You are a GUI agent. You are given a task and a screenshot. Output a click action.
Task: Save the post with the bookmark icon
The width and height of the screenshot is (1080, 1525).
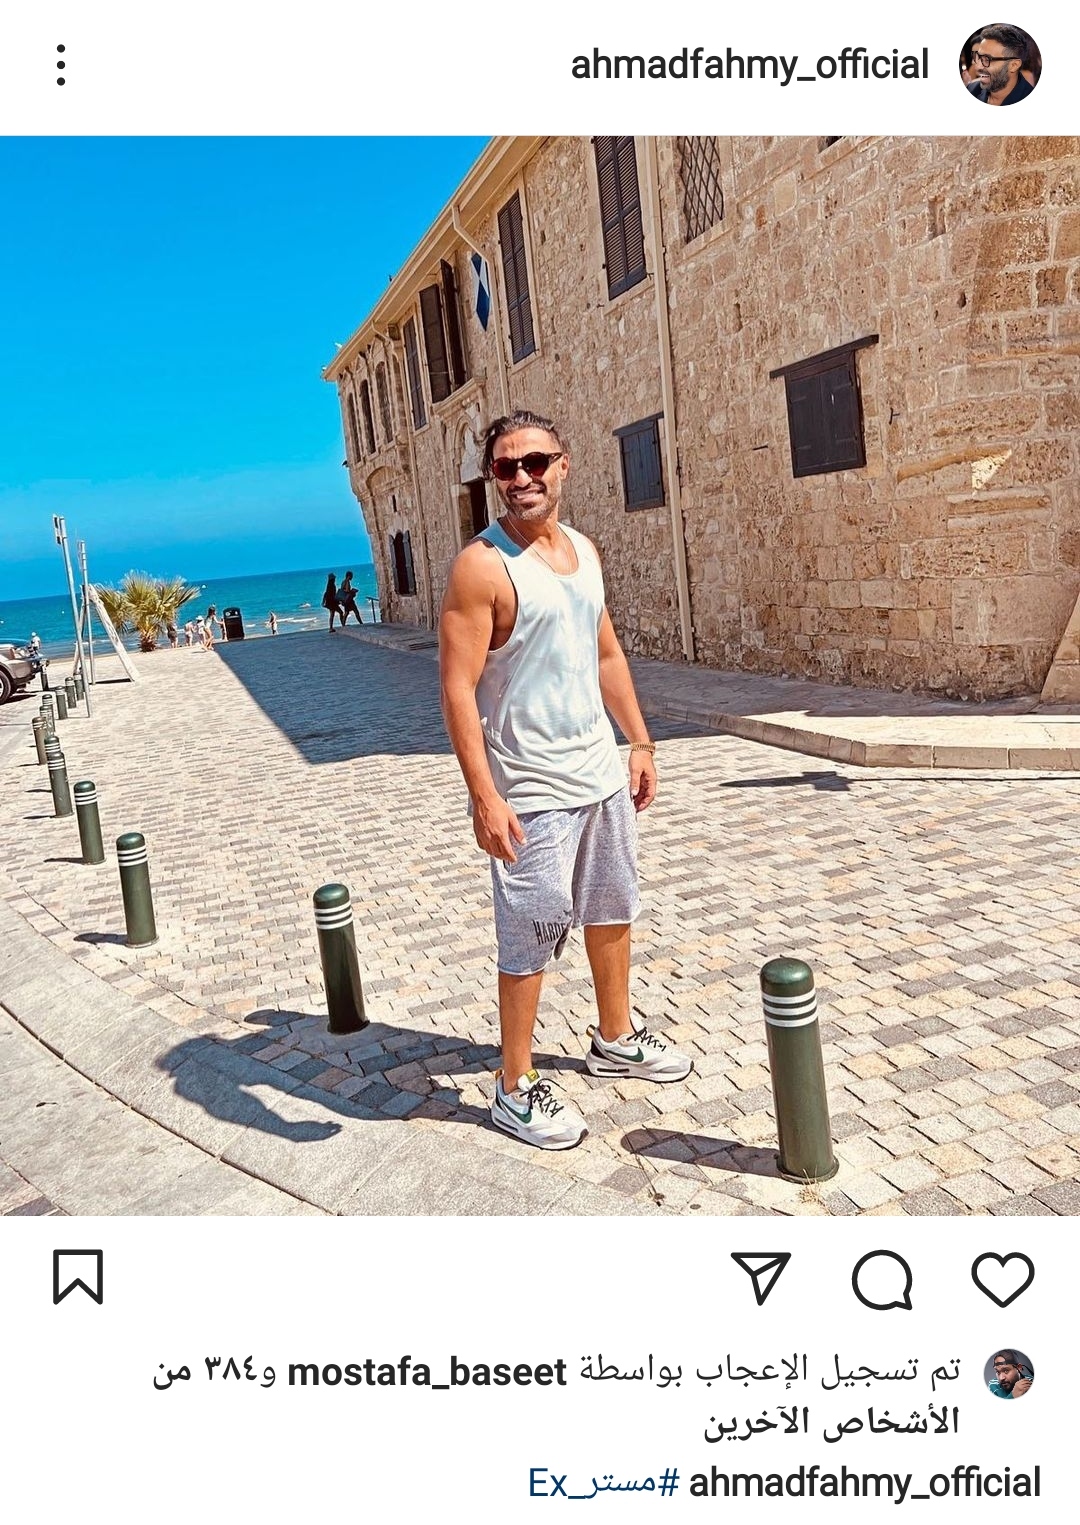tap(78, 1277)
